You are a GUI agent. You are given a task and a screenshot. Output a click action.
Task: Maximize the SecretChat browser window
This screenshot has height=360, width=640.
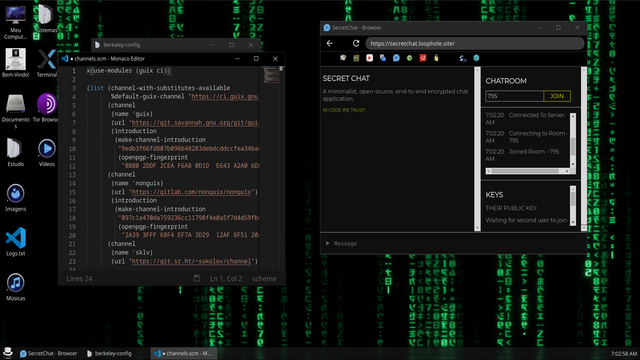pyautogui.click(x=558, y=27)
